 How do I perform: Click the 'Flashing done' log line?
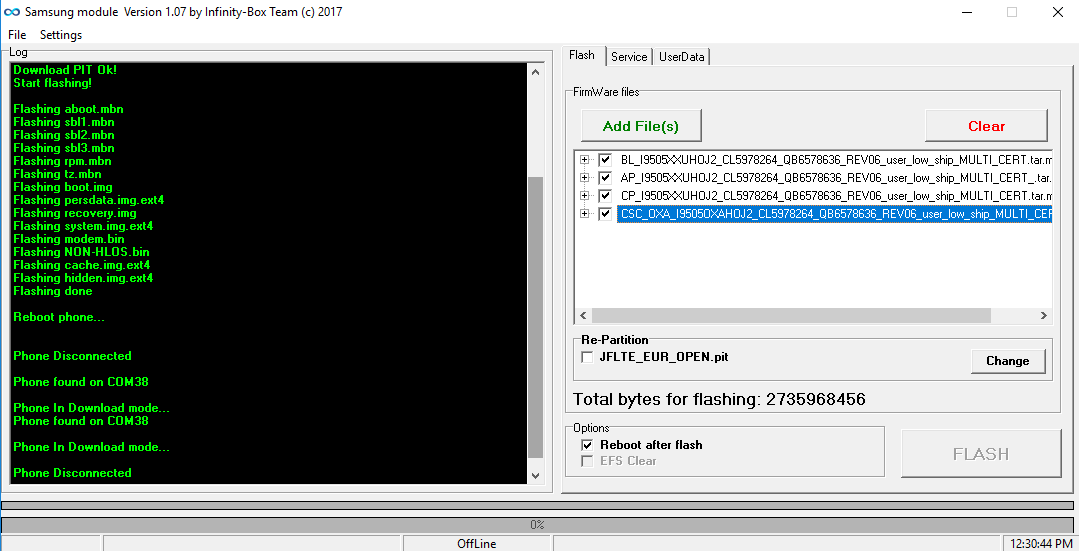pyautogui.click(x=53, y=291)
